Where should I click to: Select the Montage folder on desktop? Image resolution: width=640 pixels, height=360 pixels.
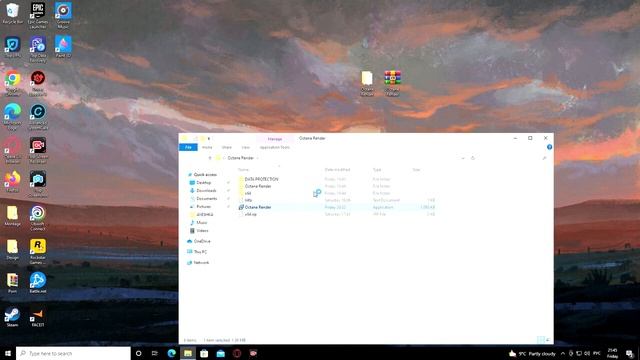[x=12, y=216]
